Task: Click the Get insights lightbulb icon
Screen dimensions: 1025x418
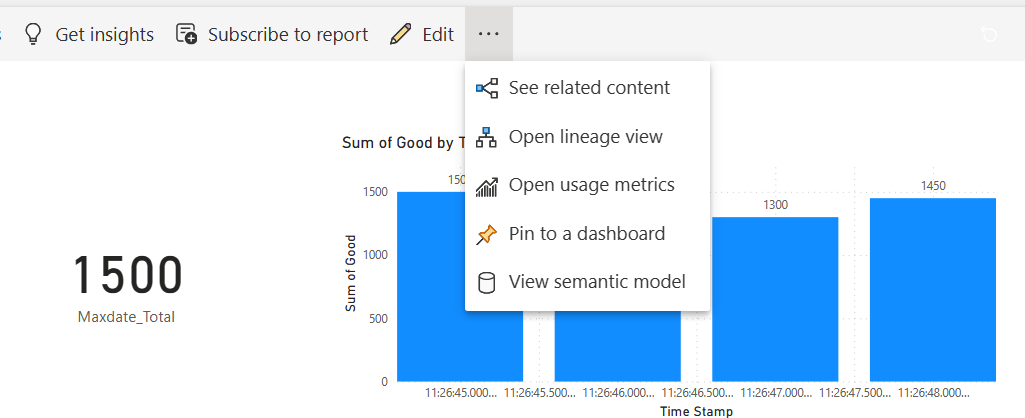Action: pyautogui.click(x=32, y=34)
